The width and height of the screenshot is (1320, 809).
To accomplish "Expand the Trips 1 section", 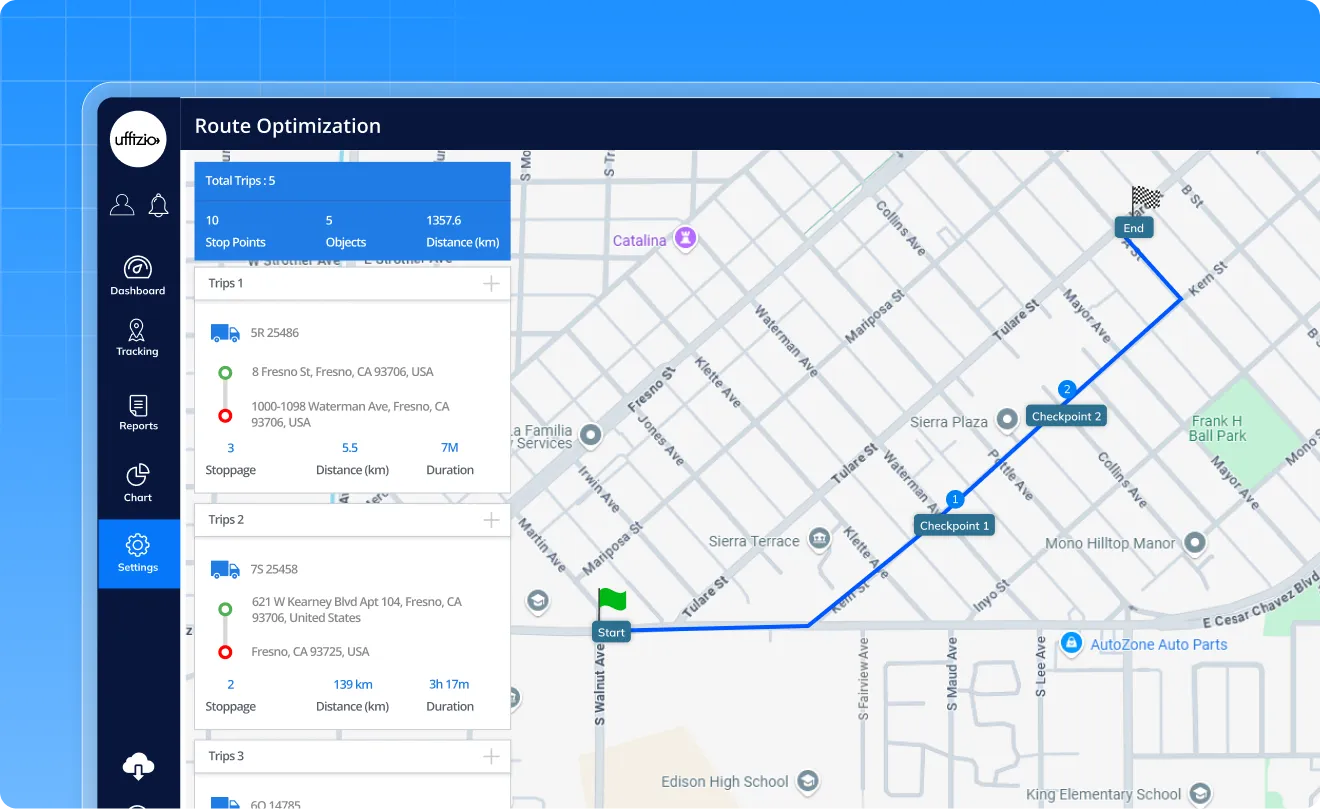I will click(x=491, y=283).
